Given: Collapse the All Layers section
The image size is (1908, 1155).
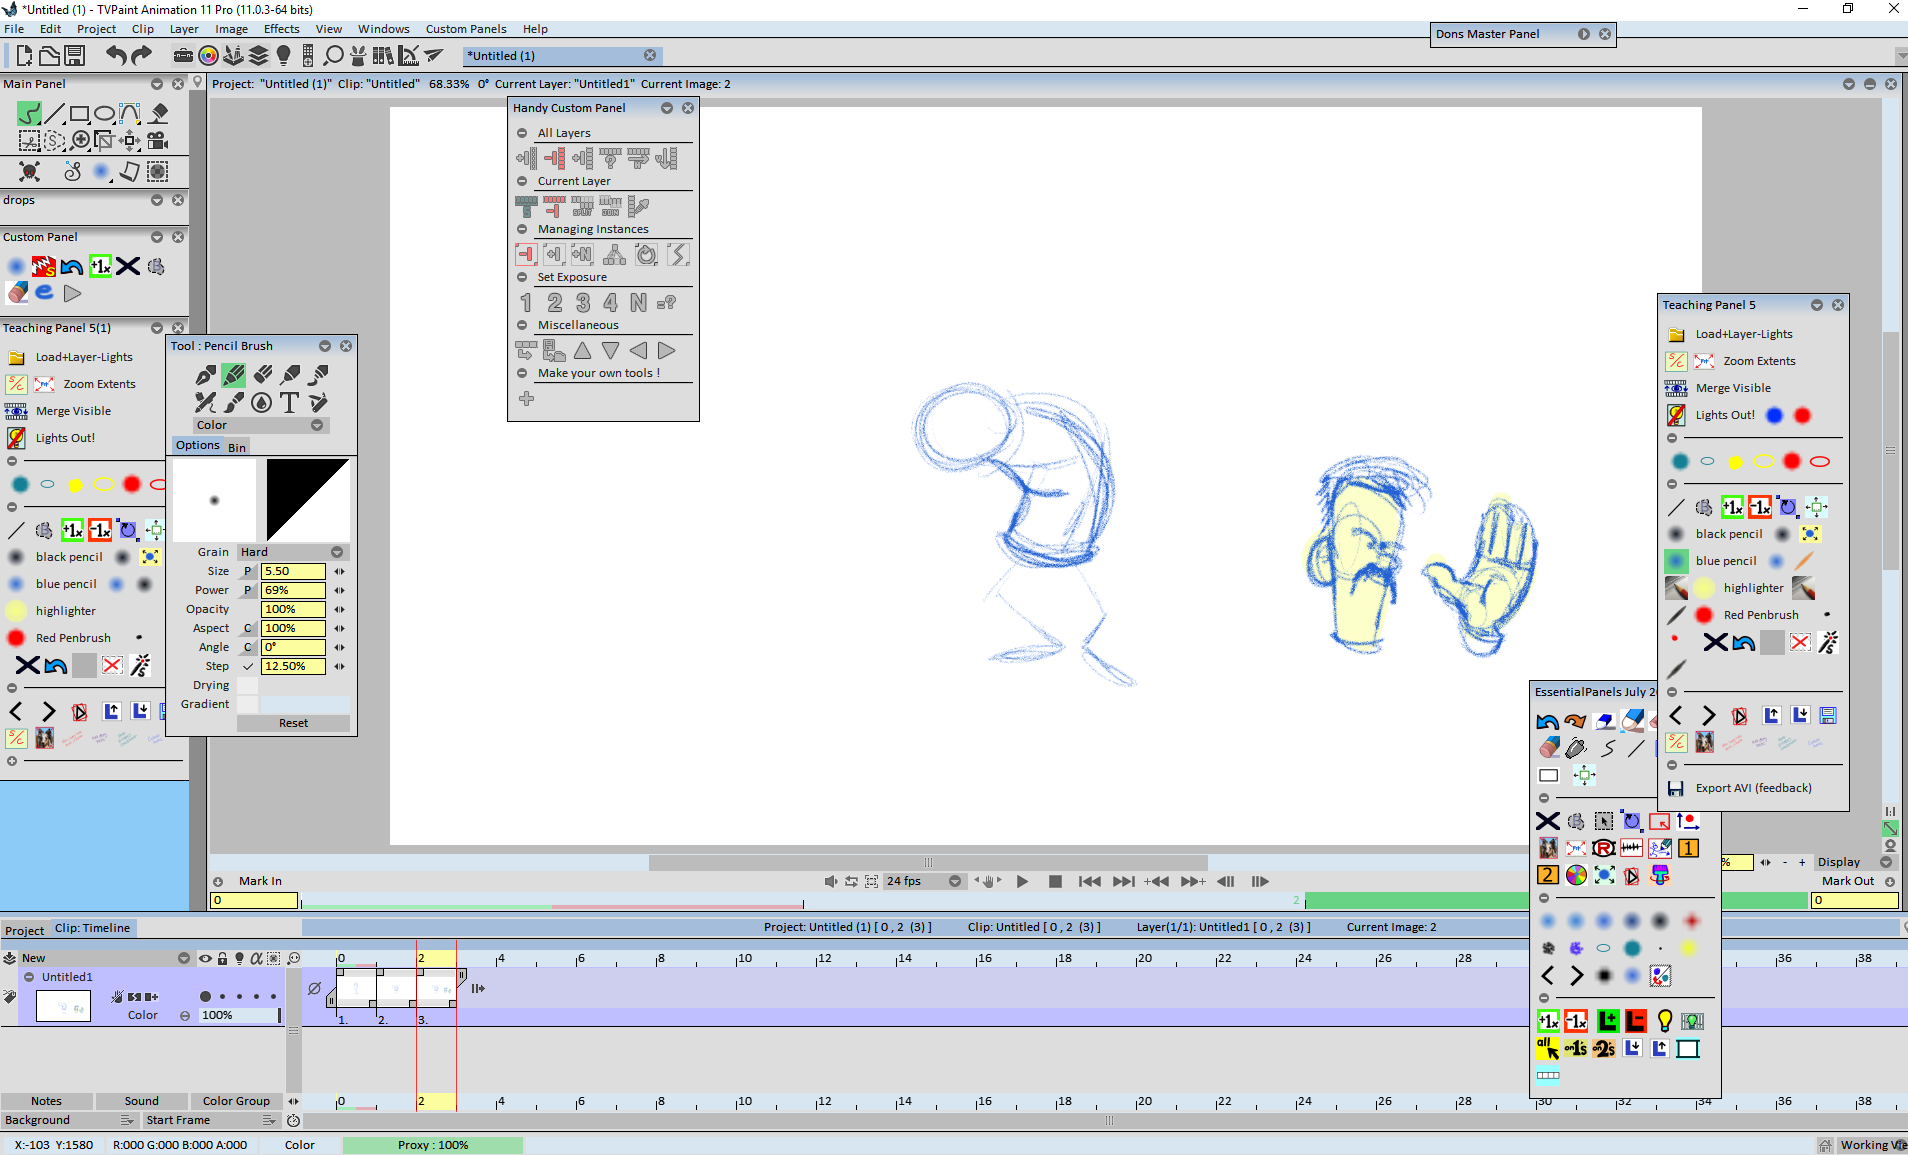Looking at the screenshot, I should click(x=521, y=133).
